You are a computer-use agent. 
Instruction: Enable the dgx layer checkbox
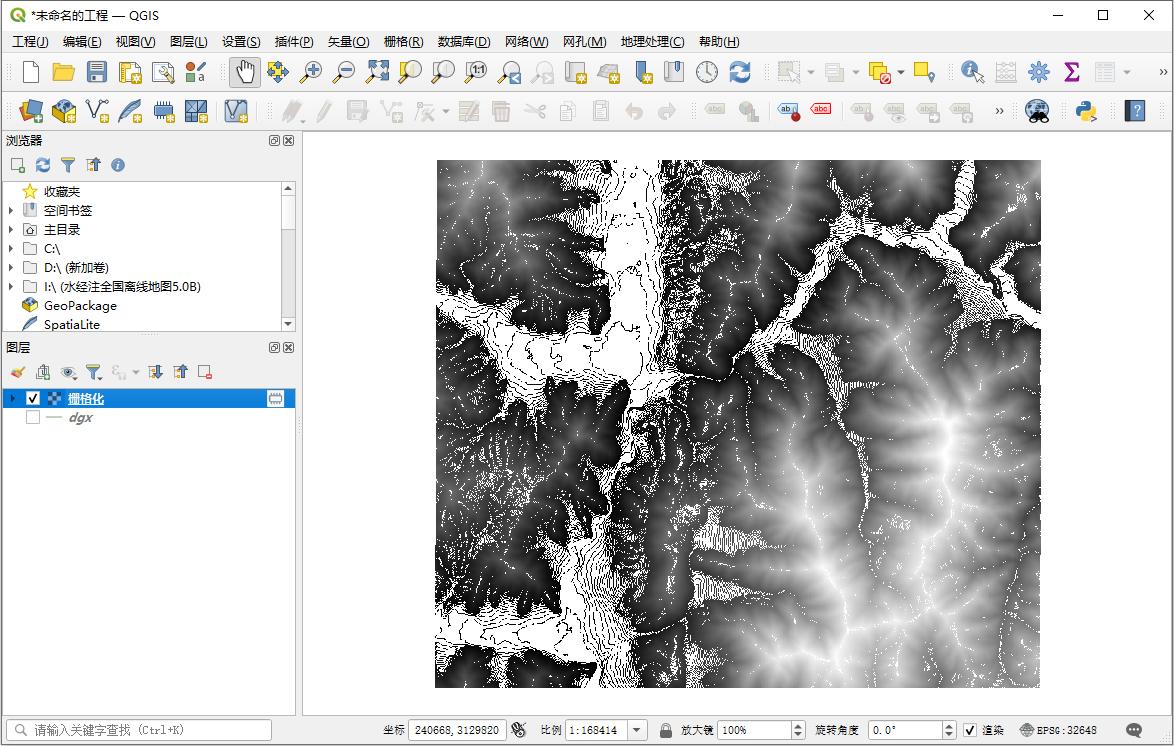33,418
